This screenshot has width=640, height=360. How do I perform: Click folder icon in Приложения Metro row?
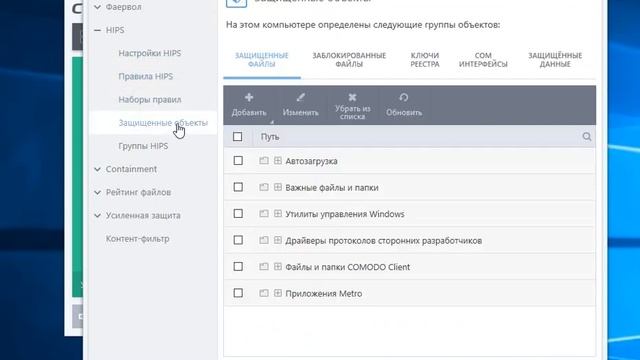tap(264, 293)
